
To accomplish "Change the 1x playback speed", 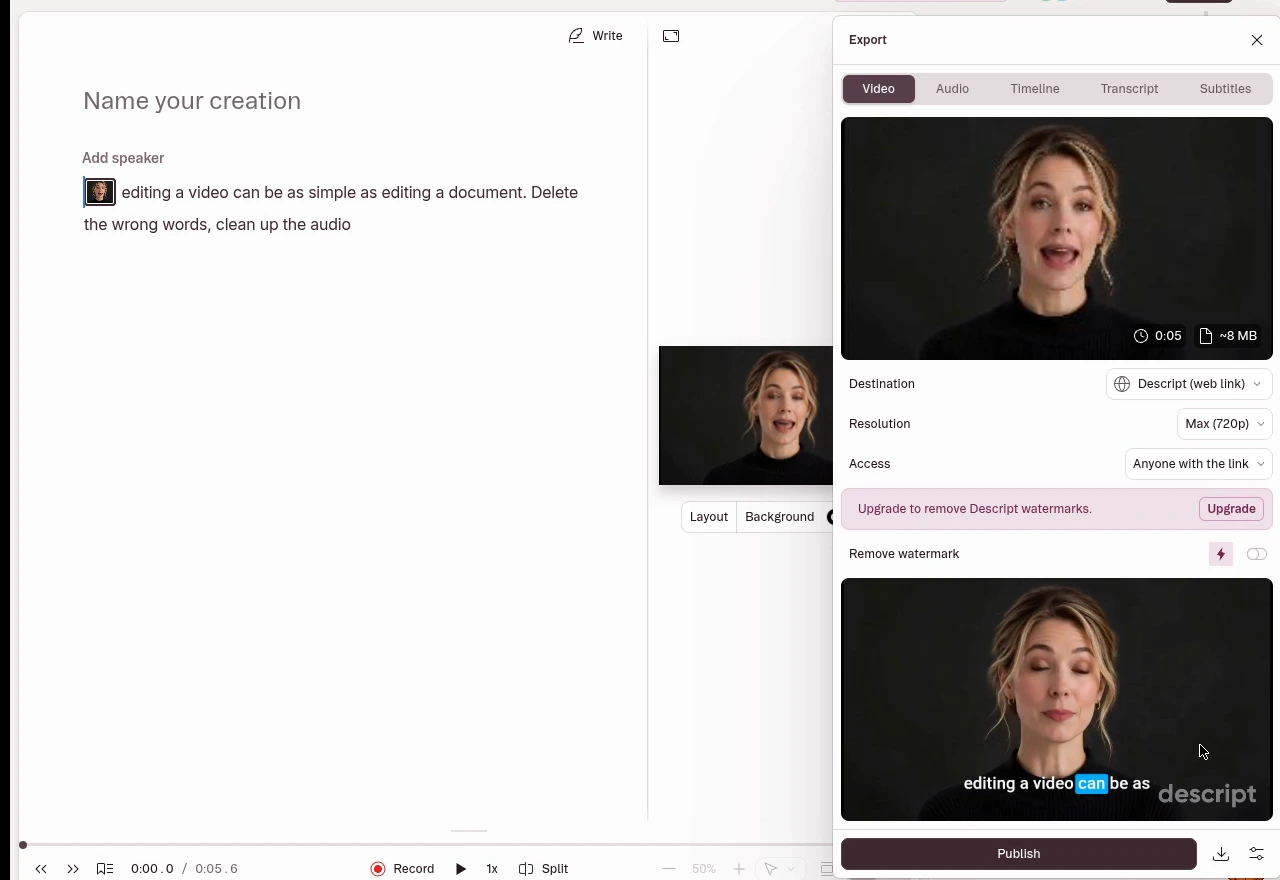I will [x=492, y=869].
